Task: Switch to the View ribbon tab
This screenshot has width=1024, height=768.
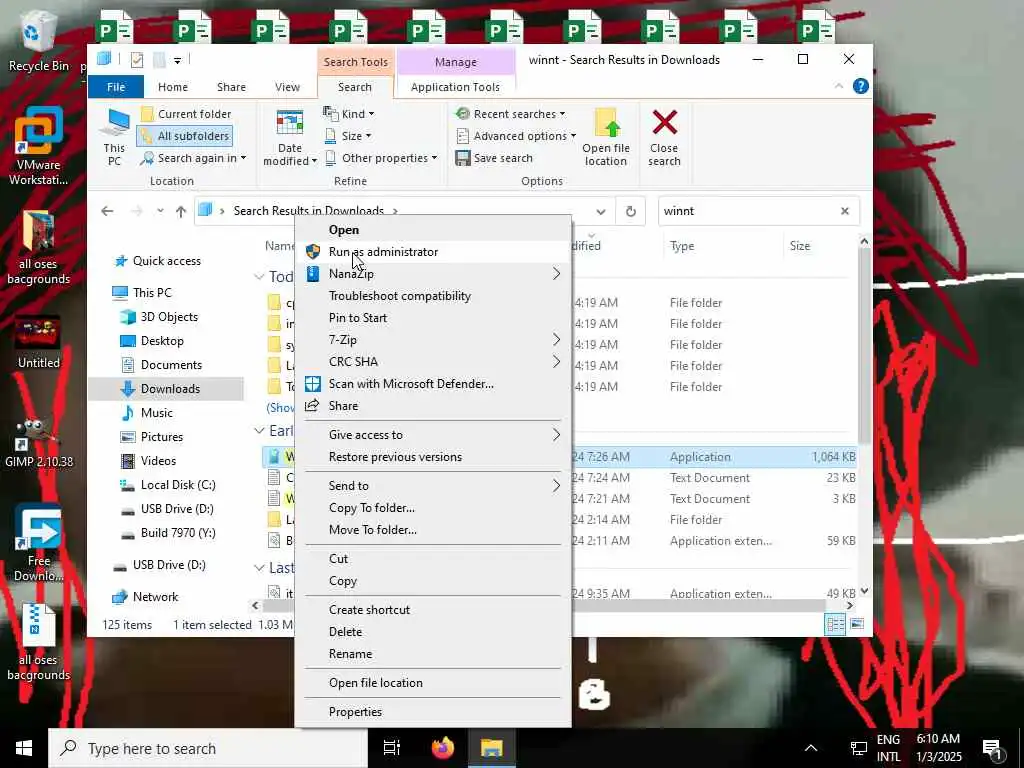Action: (x=287, y=87)
